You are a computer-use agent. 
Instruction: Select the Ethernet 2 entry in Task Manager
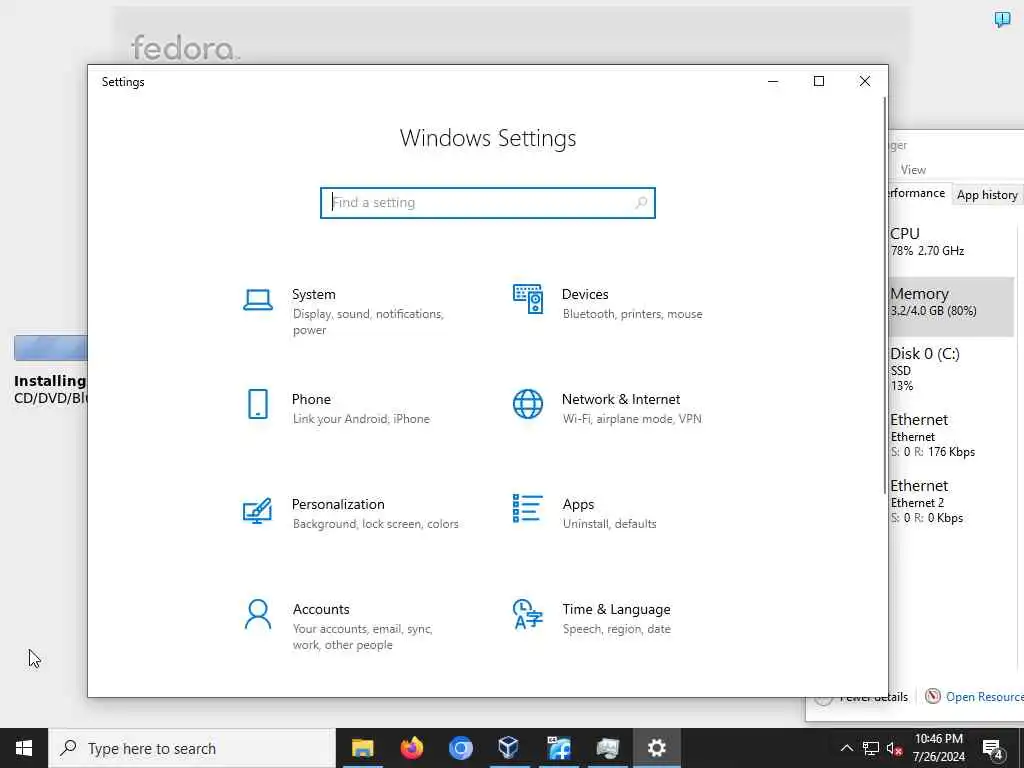click(951, 502)
